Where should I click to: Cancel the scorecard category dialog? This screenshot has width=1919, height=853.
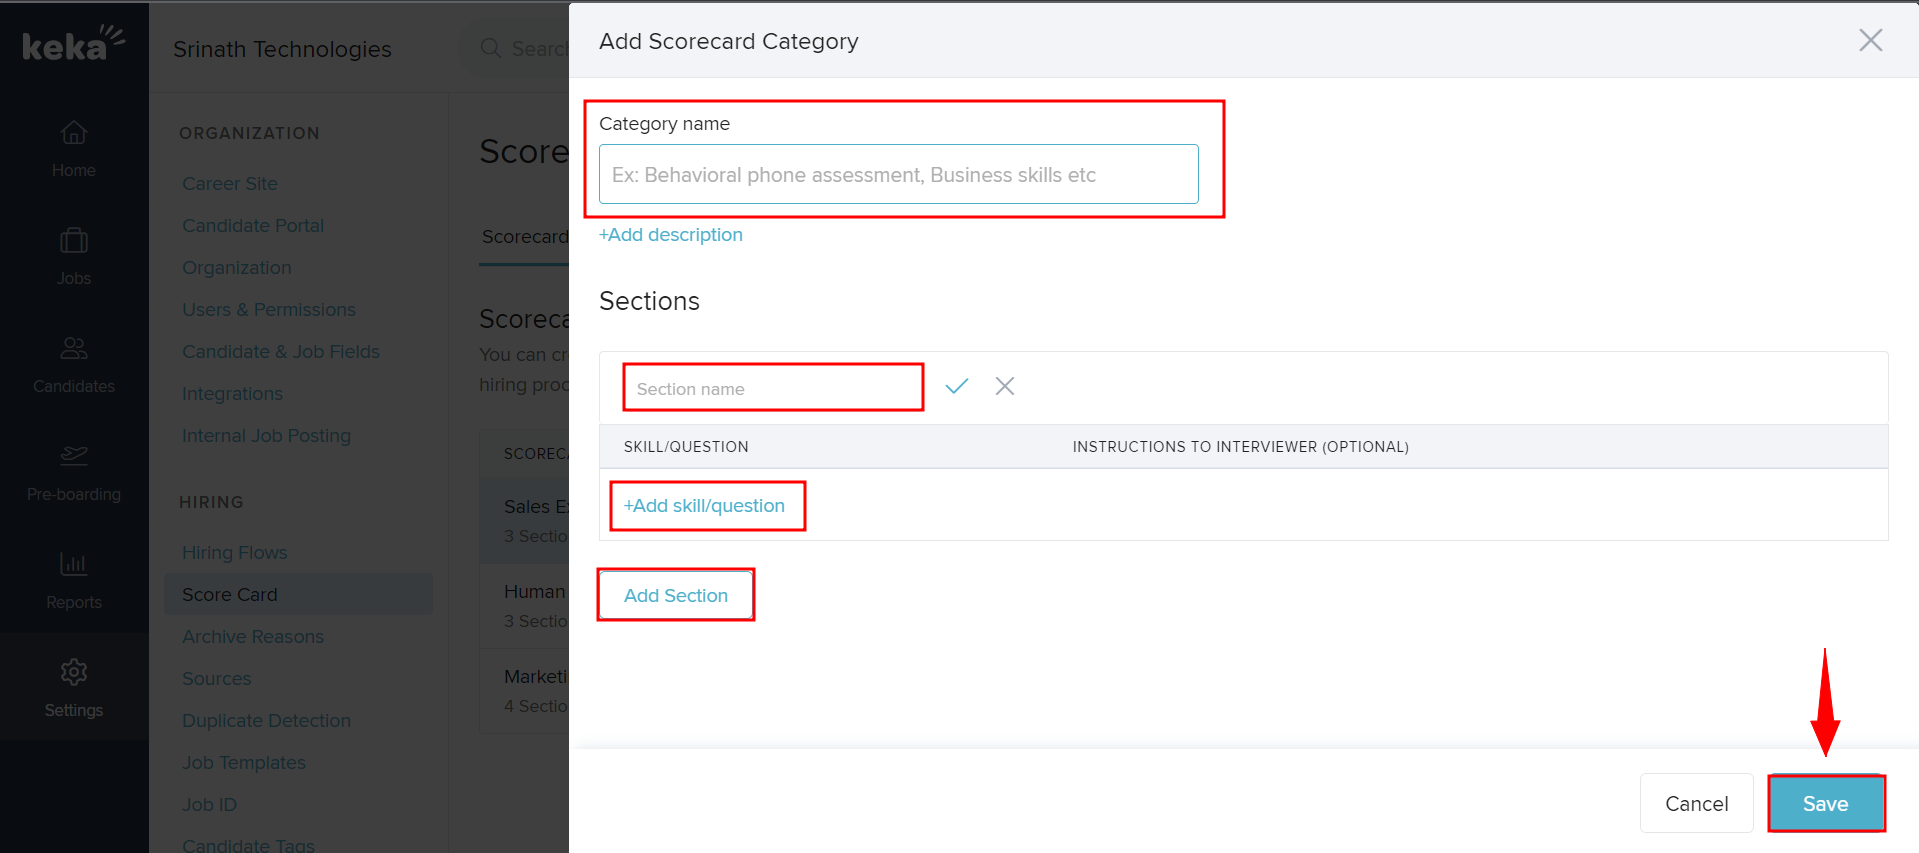tap(1696, 804)
